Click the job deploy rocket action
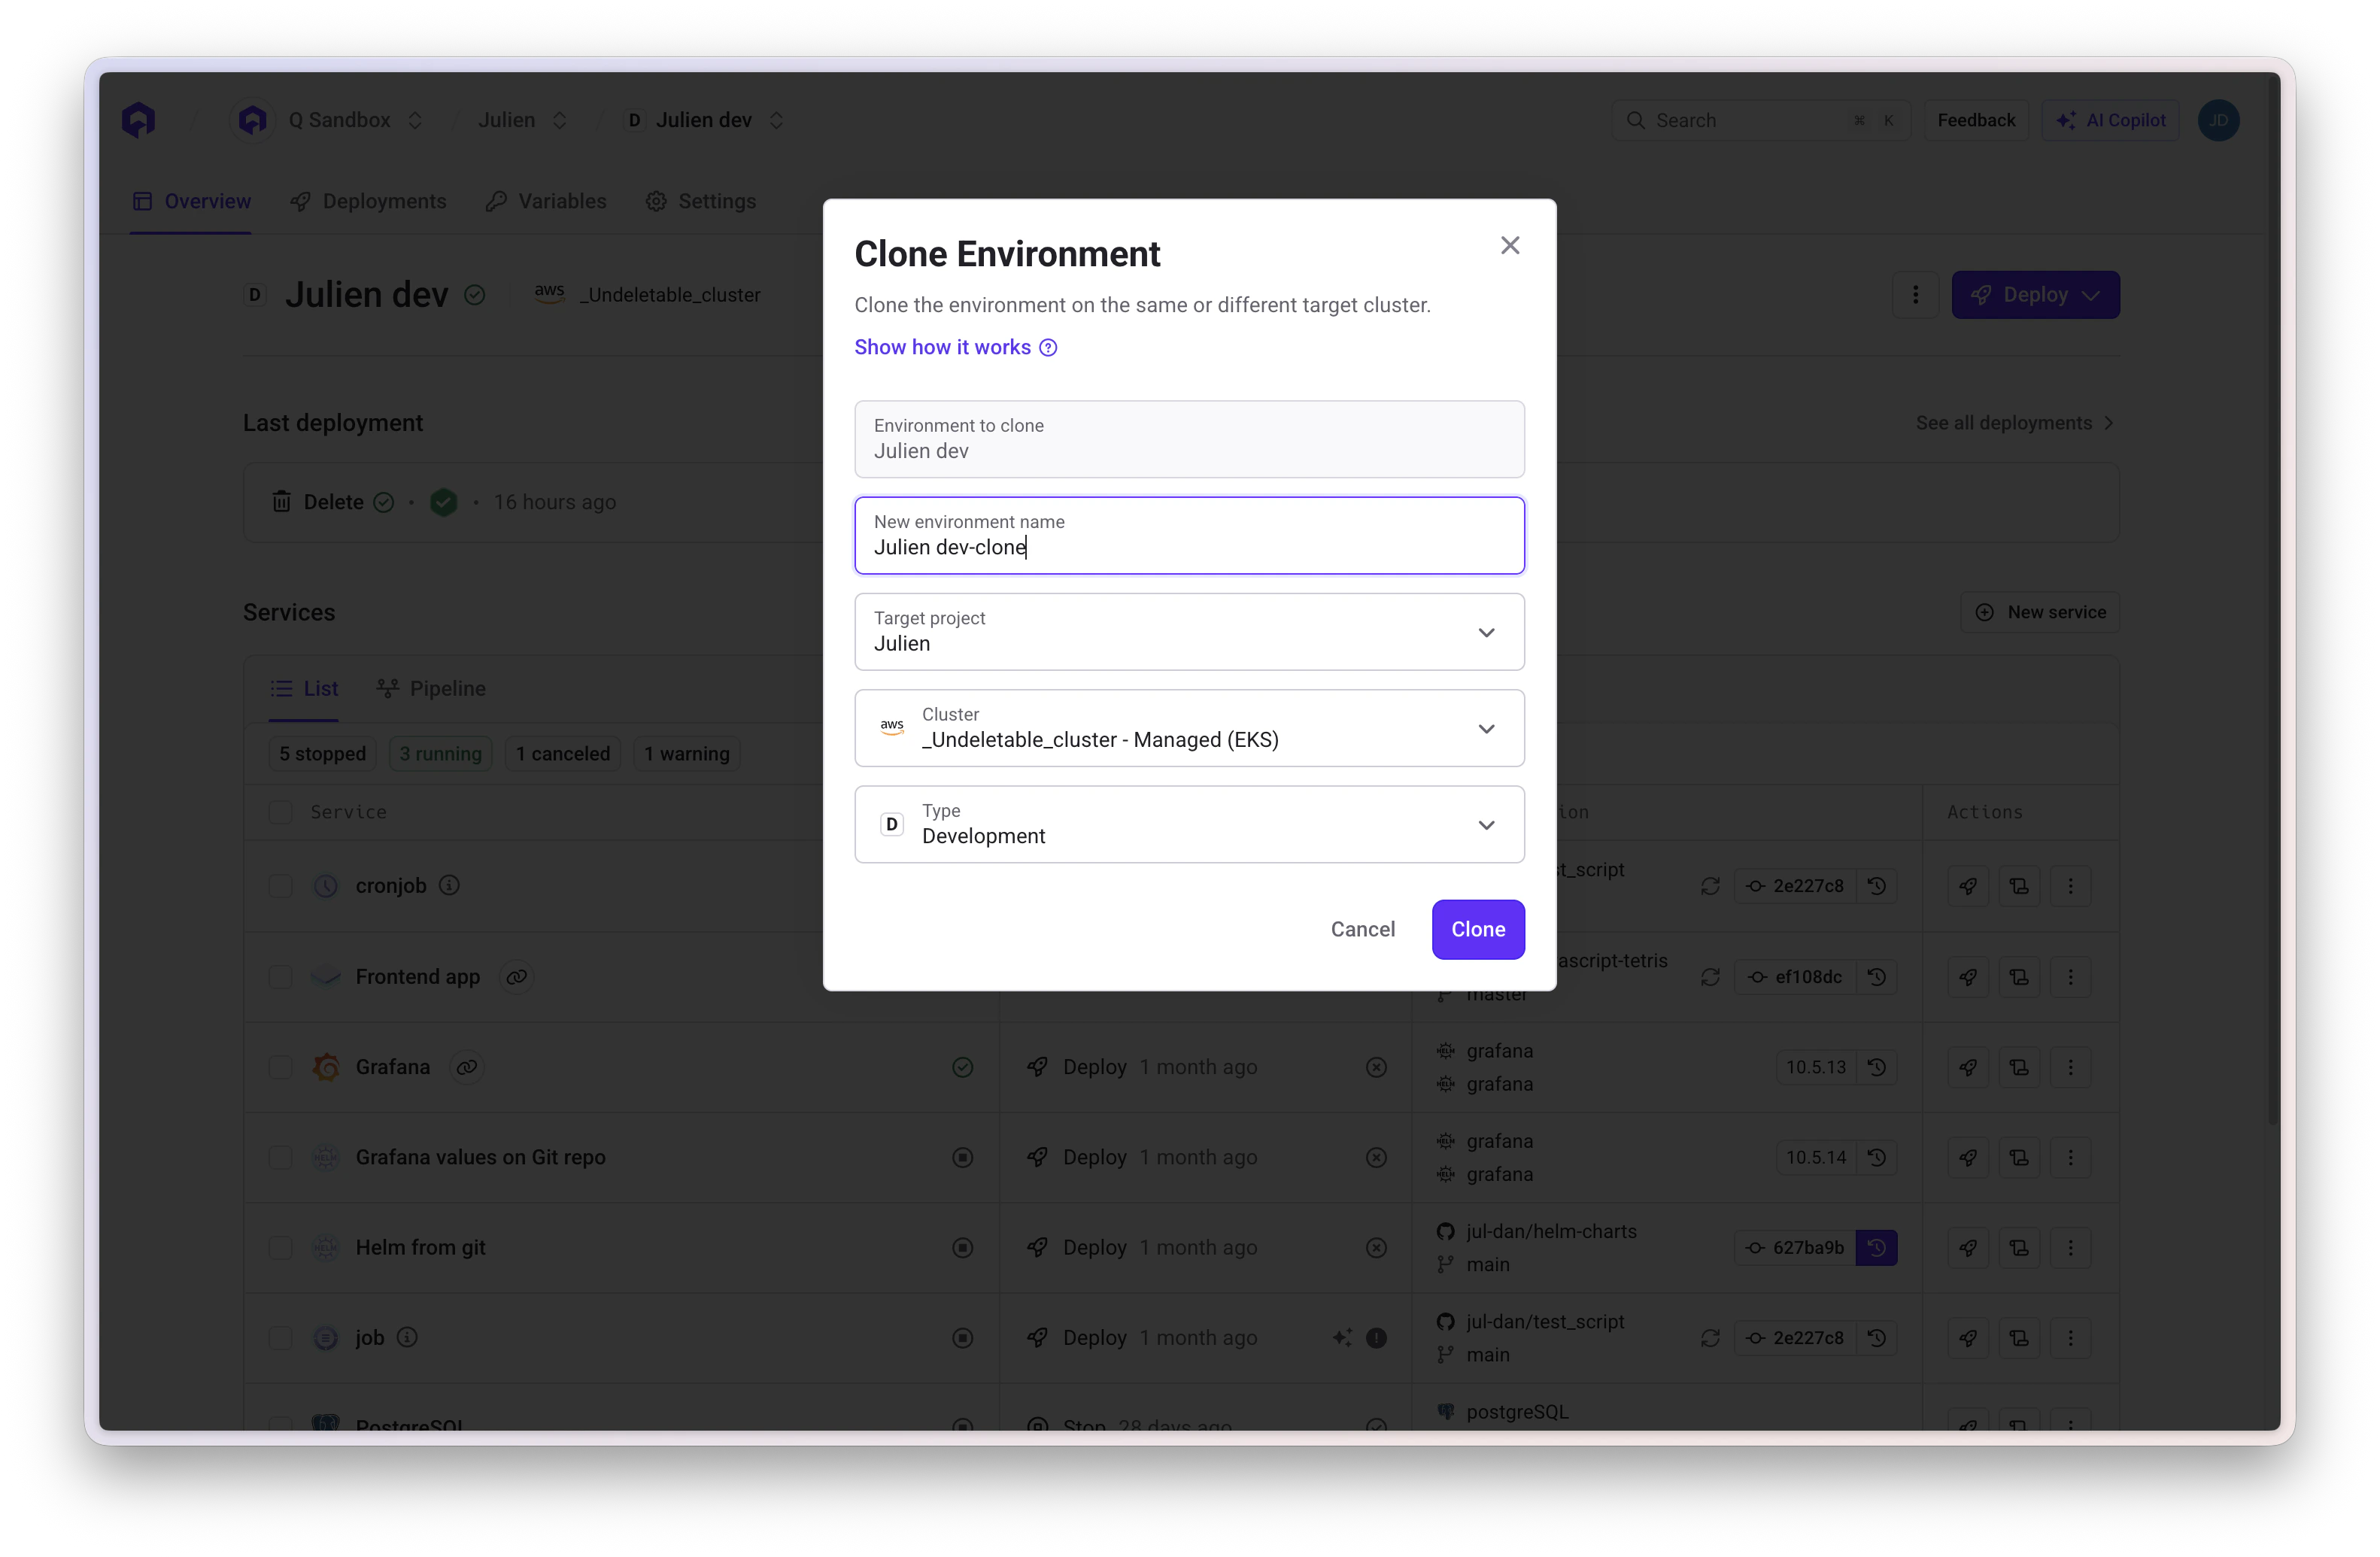Screen dimensions: 2380x1557 [x=1968, y=1338]
